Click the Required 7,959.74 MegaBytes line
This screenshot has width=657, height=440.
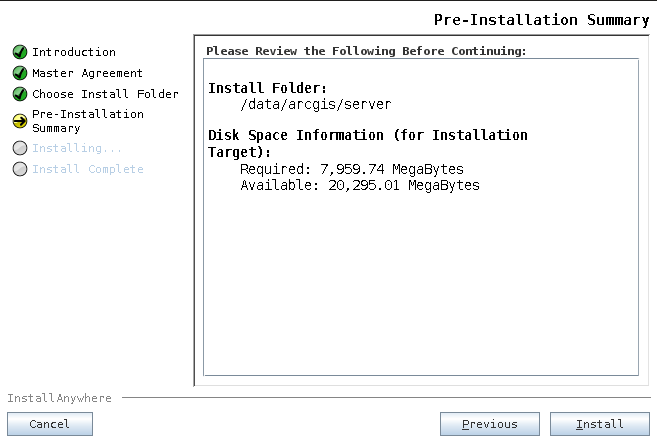click(352, 169)
